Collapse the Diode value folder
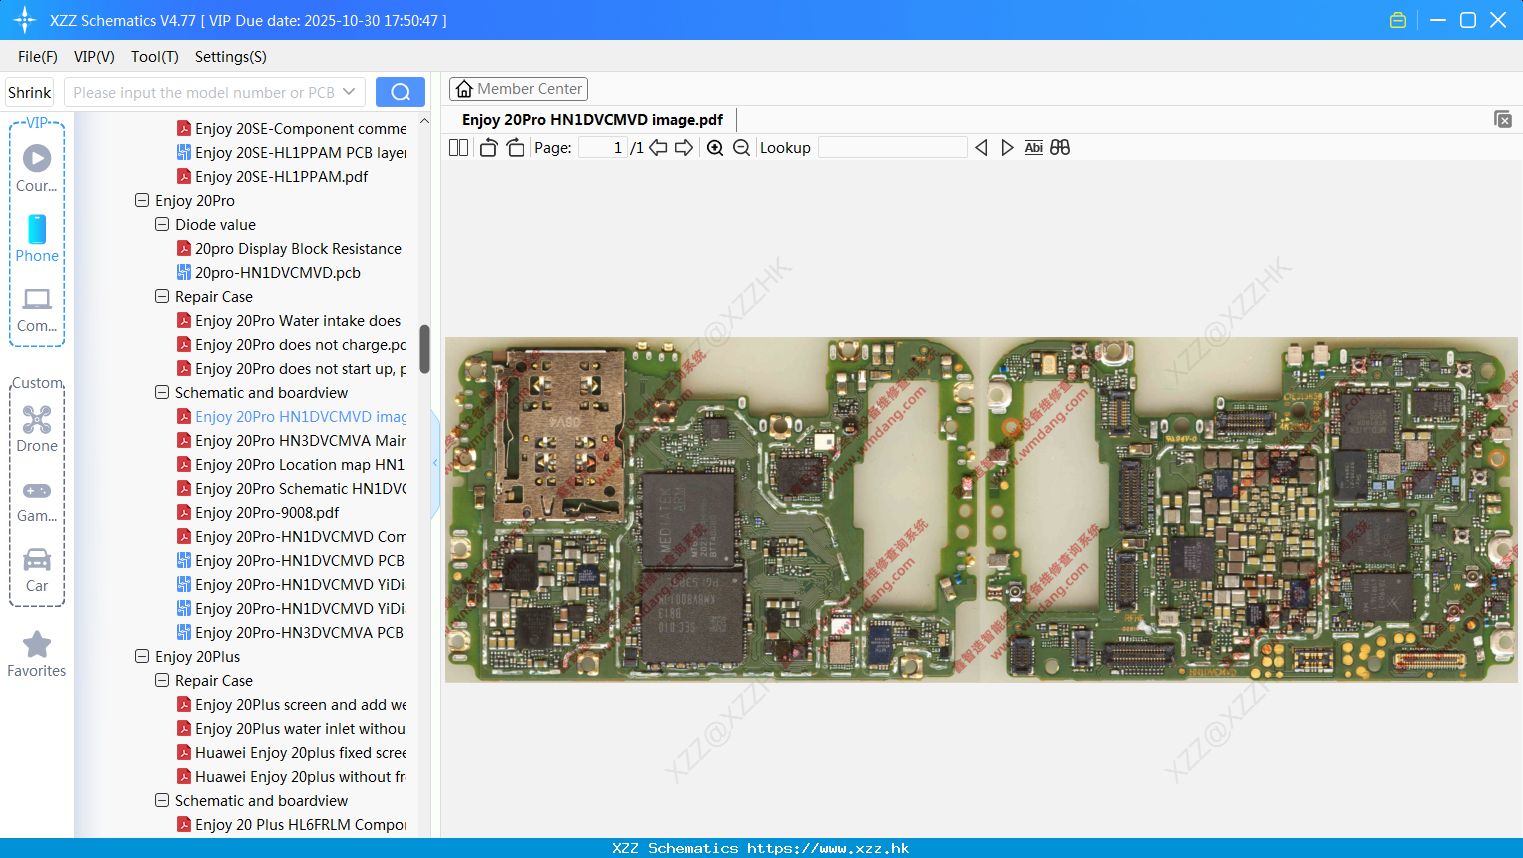The width and height of the screenshot is (1523, 858). 162,224
